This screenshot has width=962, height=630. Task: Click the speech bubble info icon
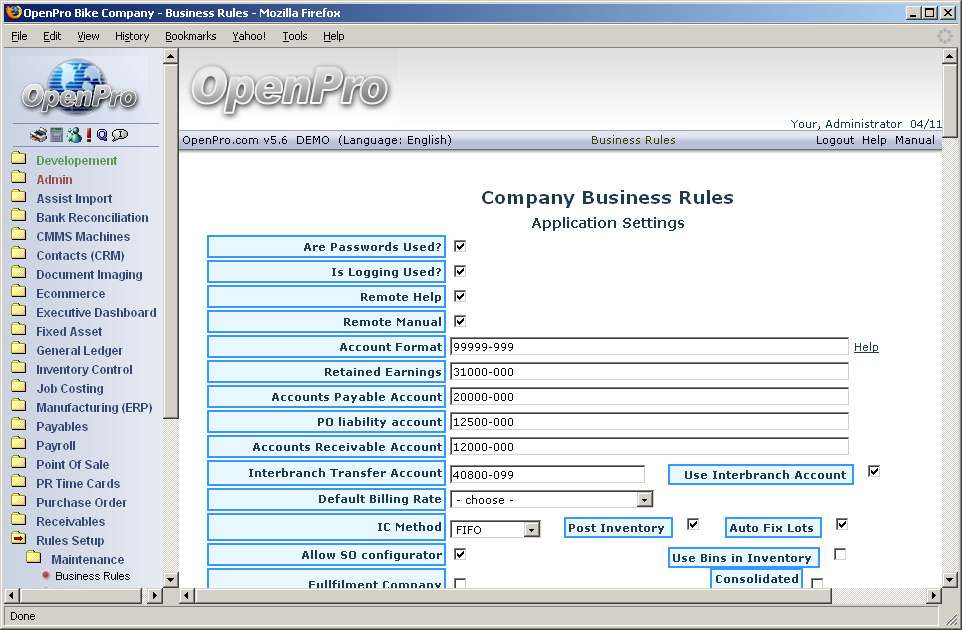tap(120, 135)
